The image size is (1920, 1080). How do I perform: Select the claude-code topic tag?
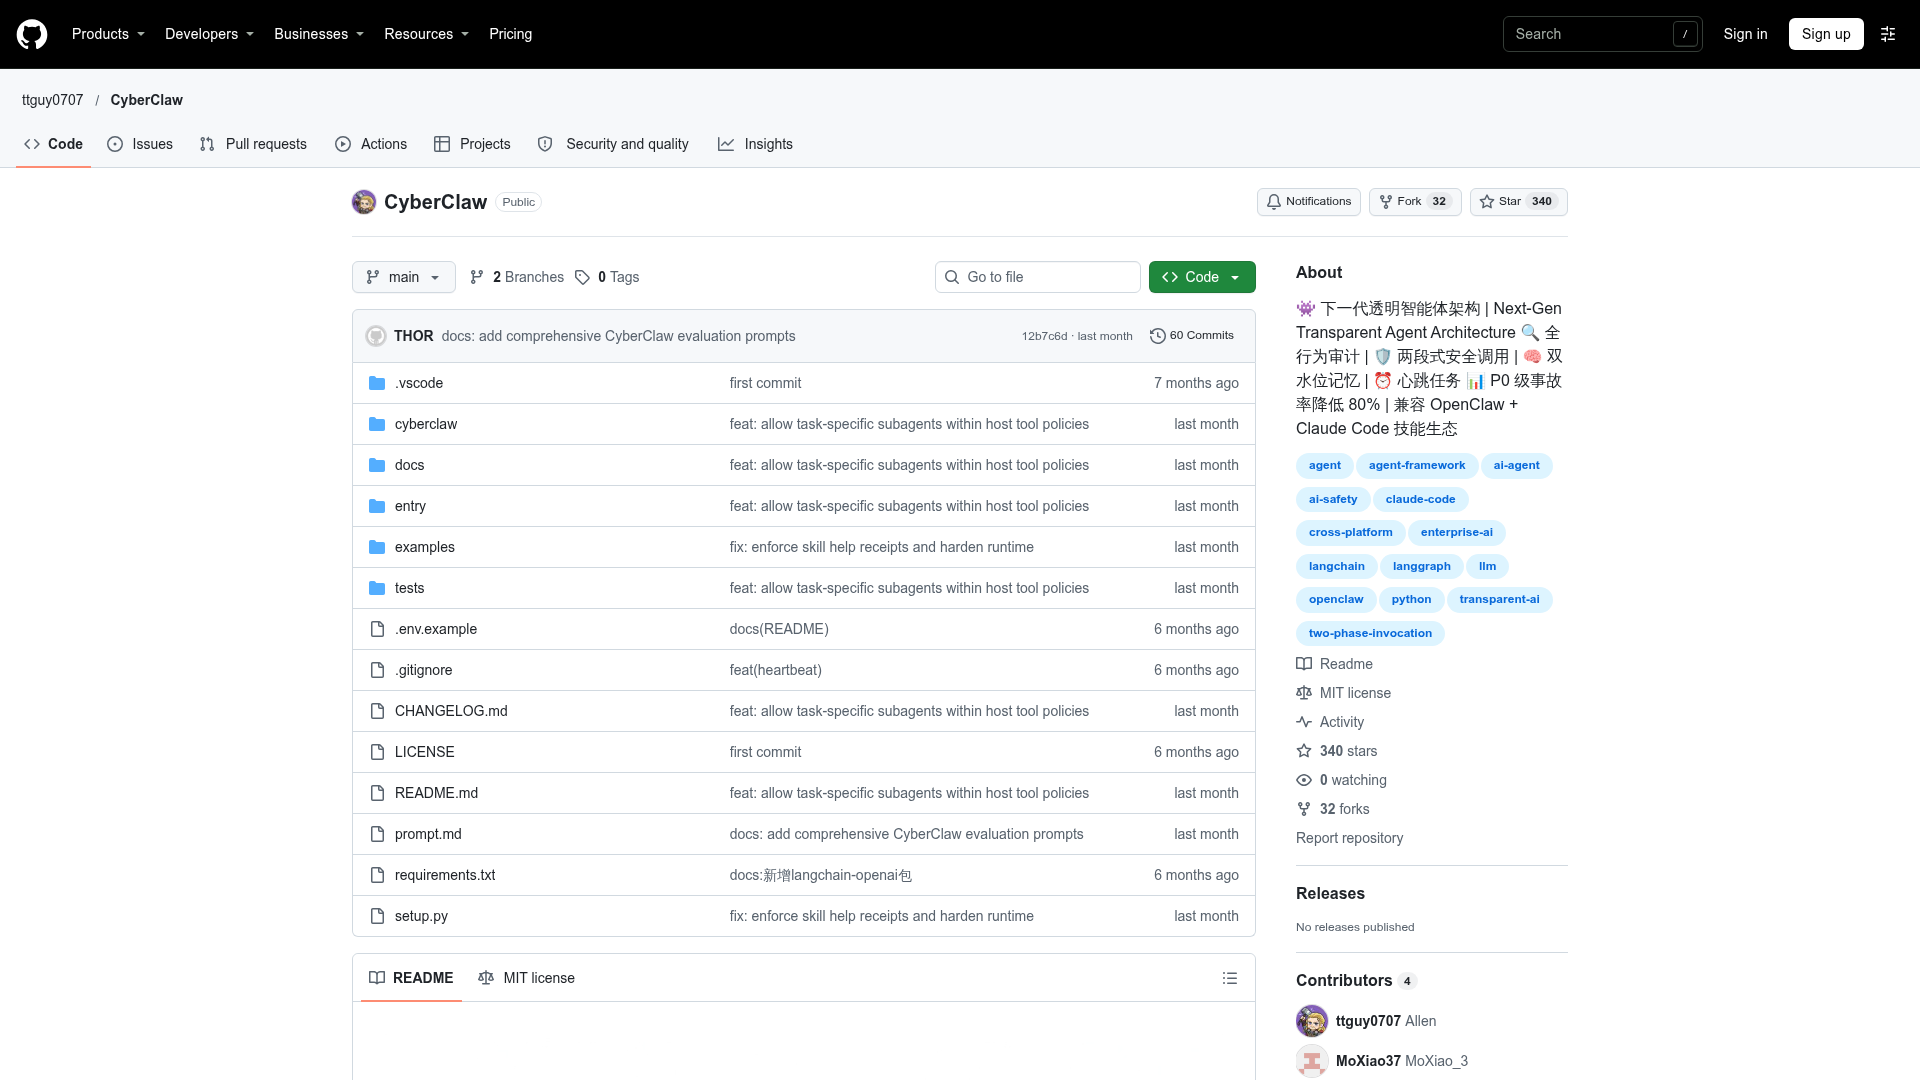1420,499
